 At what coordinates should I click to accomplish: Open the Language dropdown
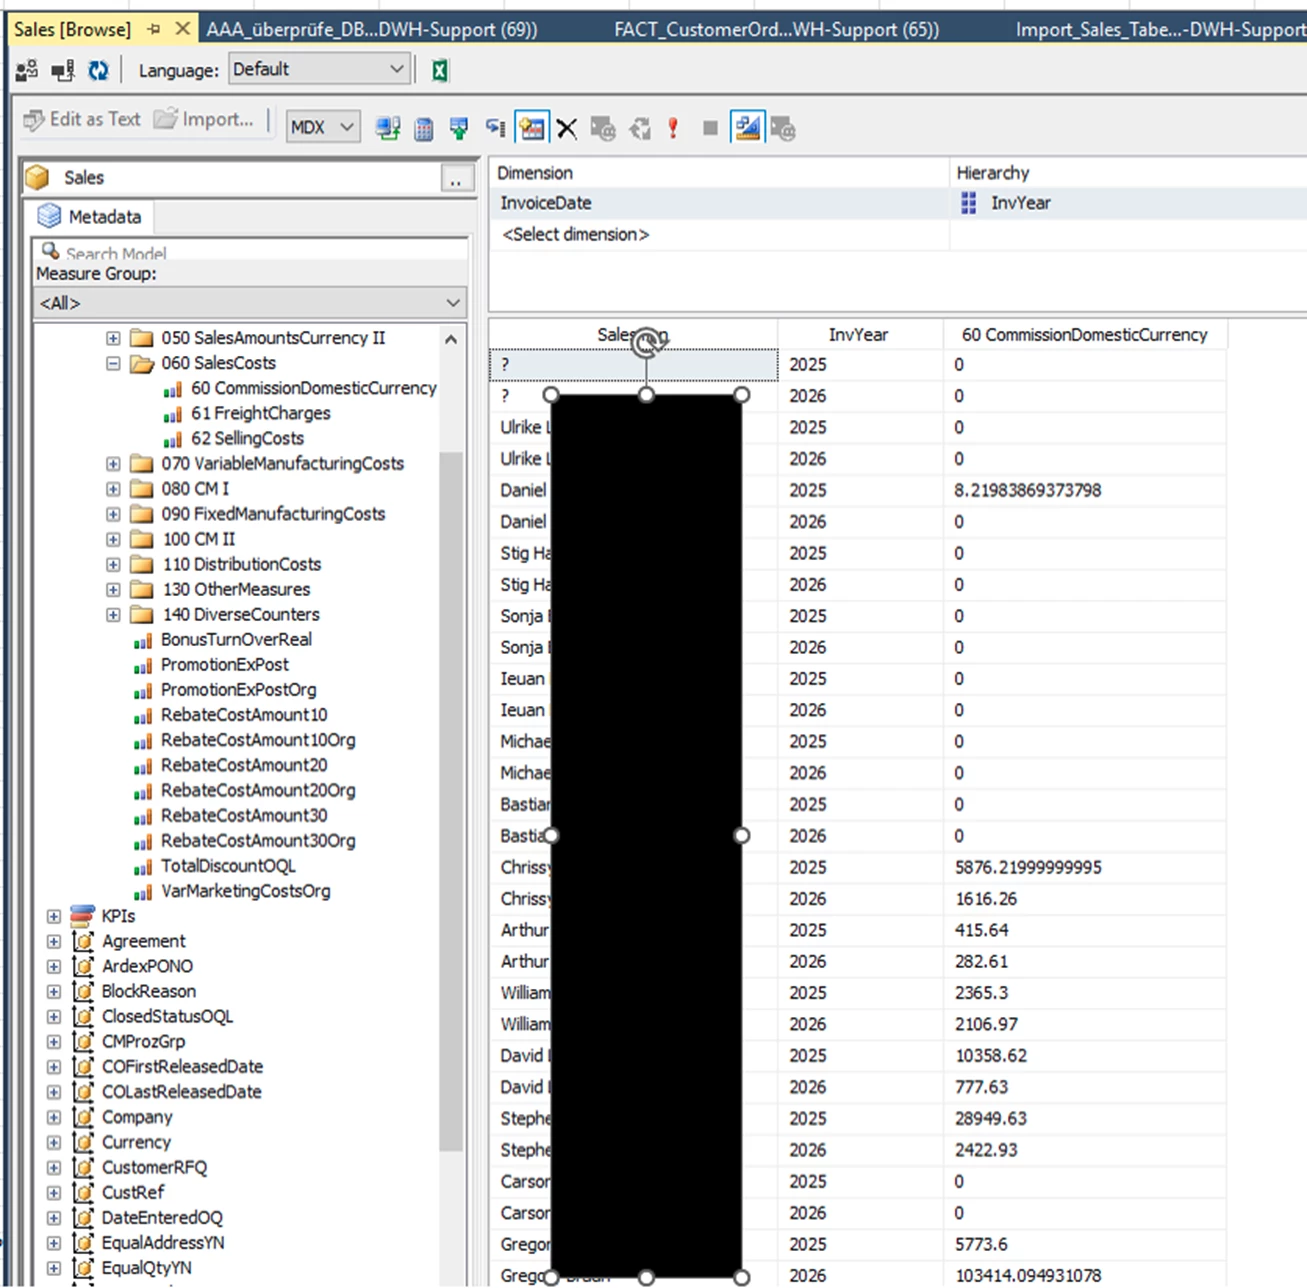pyautogui.click(x=318, y=69)
